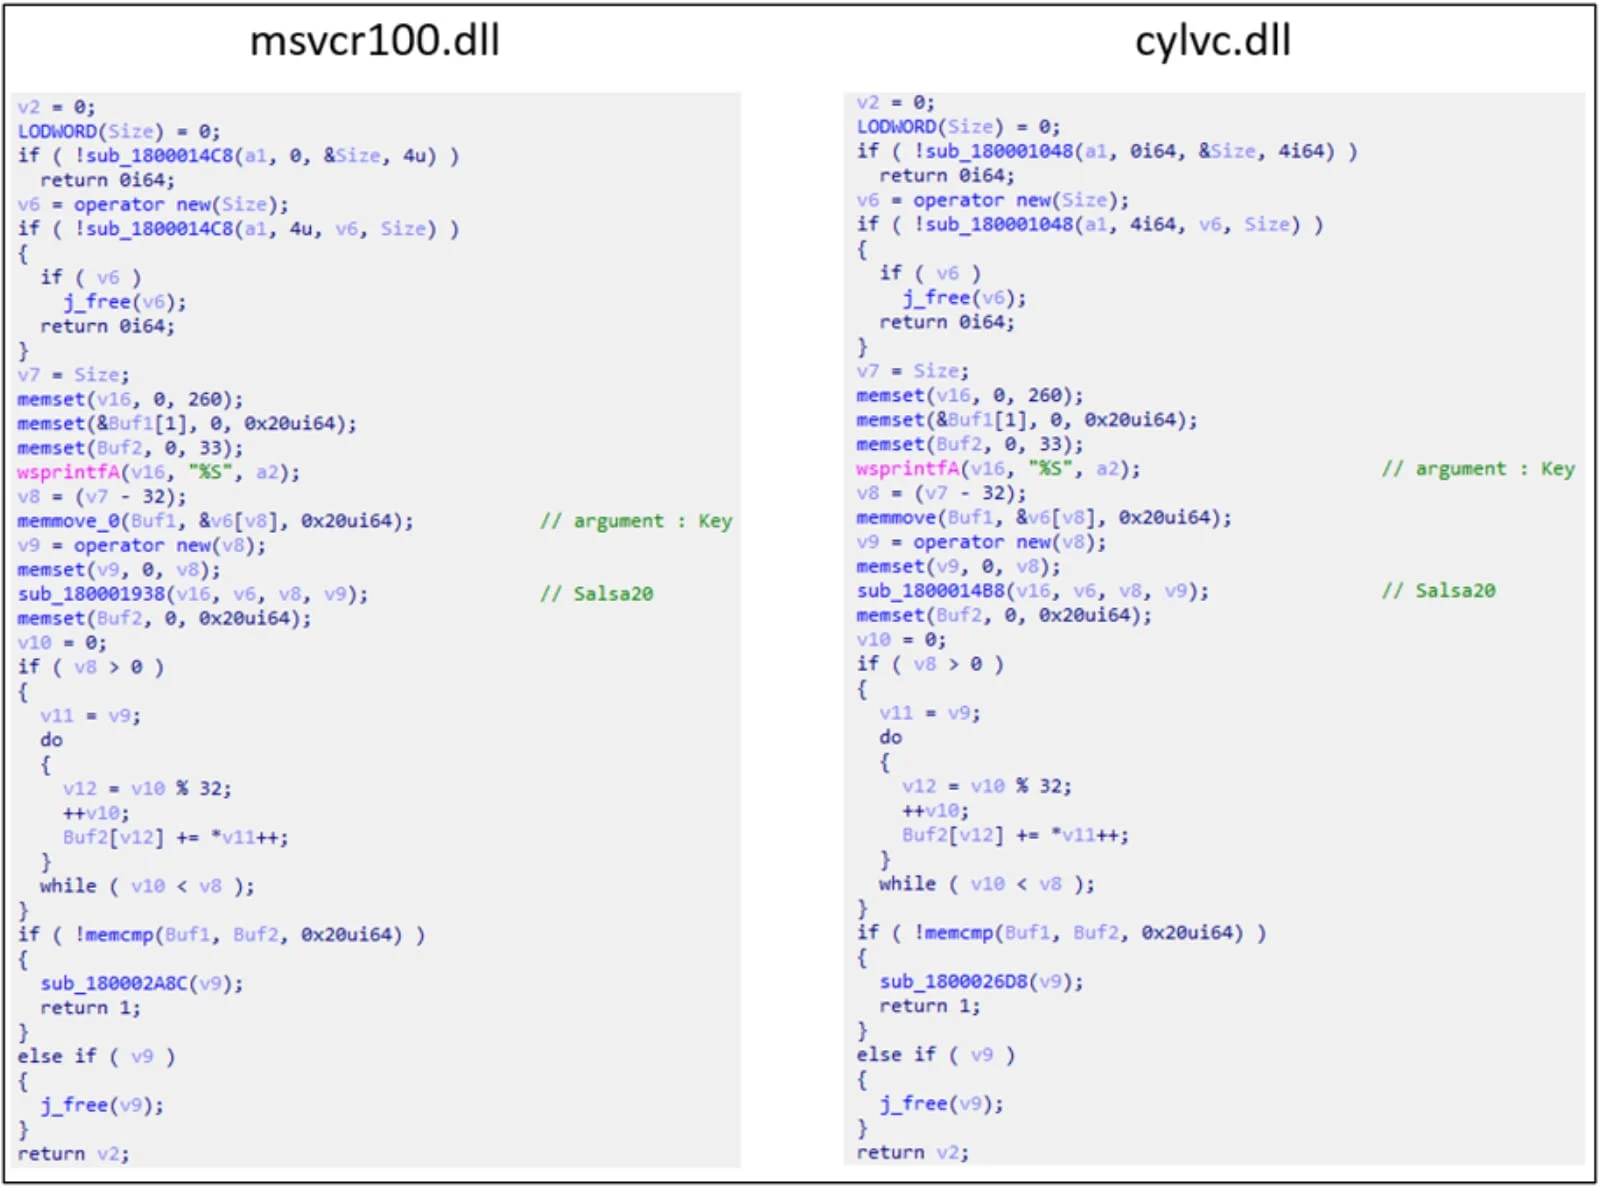Click the 'argument : Key' comment in the right pane
1599x1187 pixels.
1477,469
